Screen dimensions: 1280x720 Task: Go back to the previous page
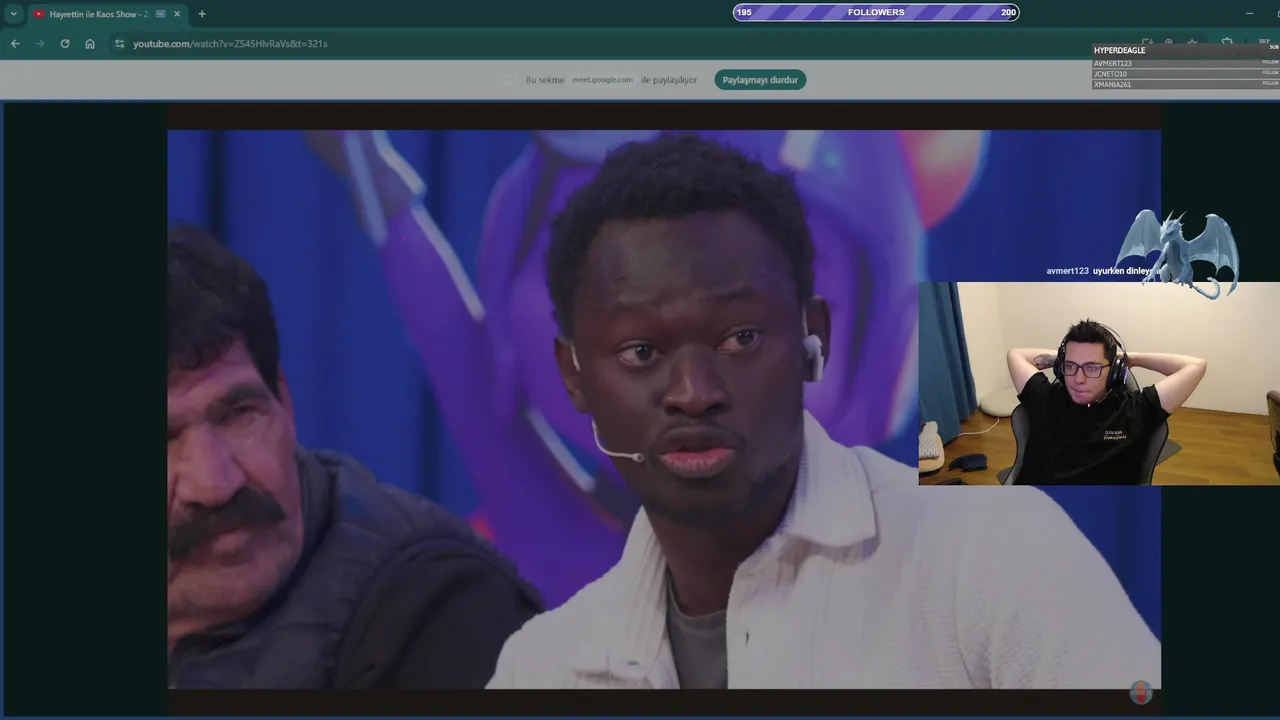(15, 44)
